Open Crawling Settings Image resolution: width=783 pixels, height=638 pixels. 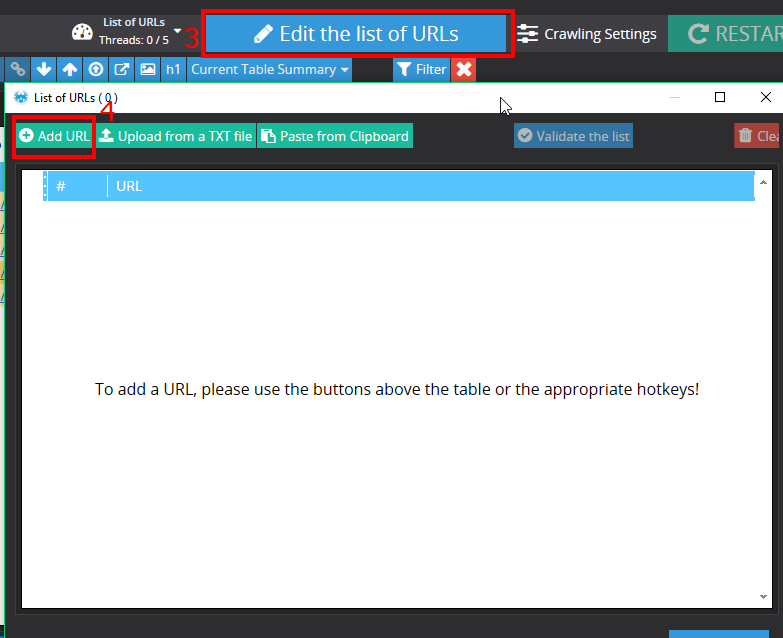click(586, 34)
